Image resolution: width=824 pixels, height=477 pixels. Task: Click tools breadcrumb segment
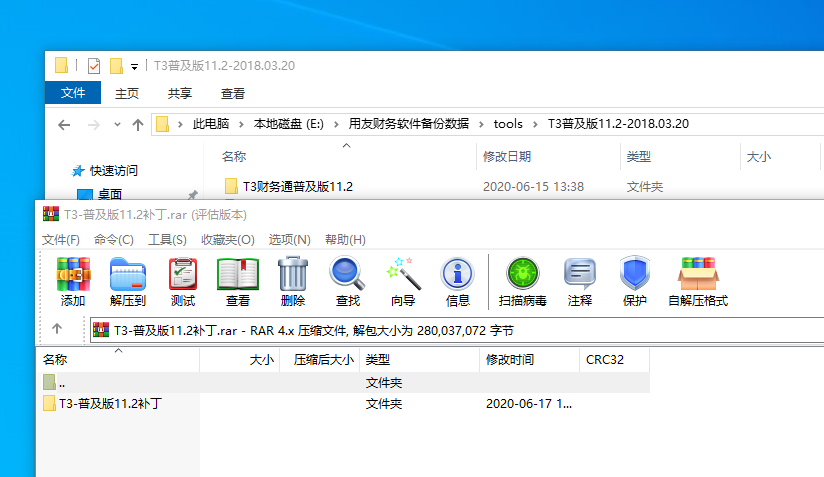[x=508, y=124]
